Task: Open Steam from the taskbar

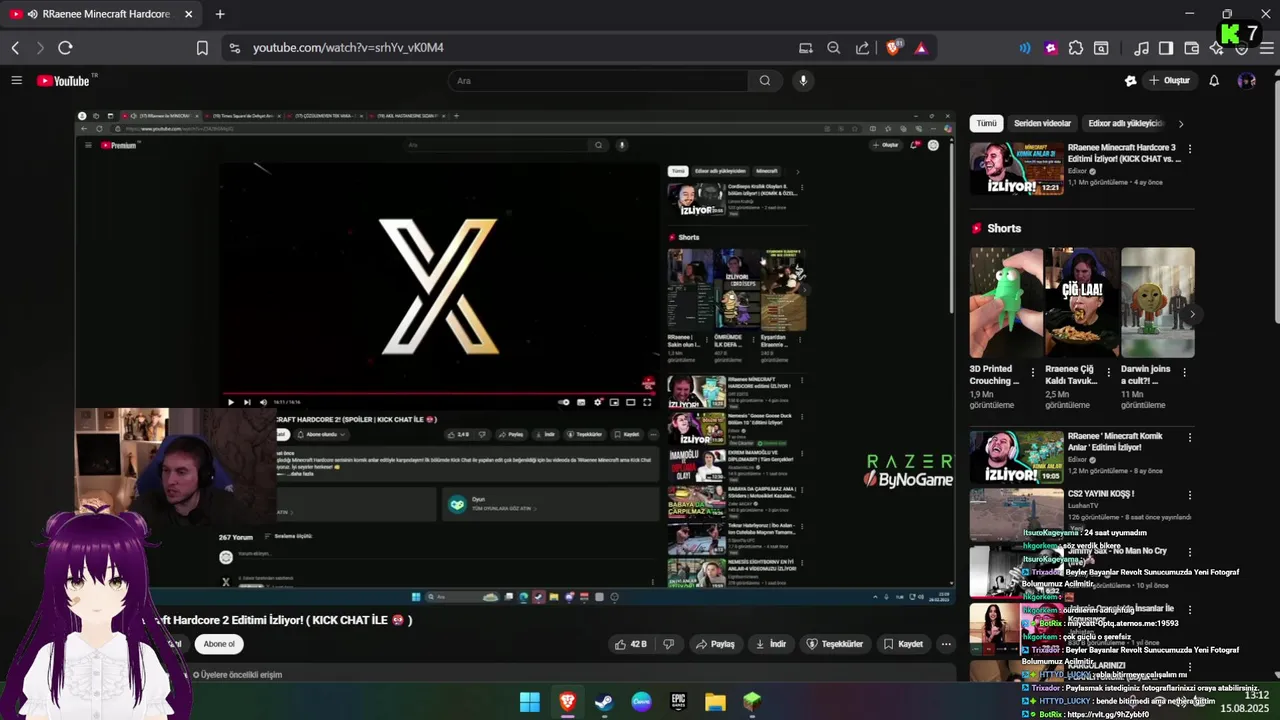Action: 604,702
